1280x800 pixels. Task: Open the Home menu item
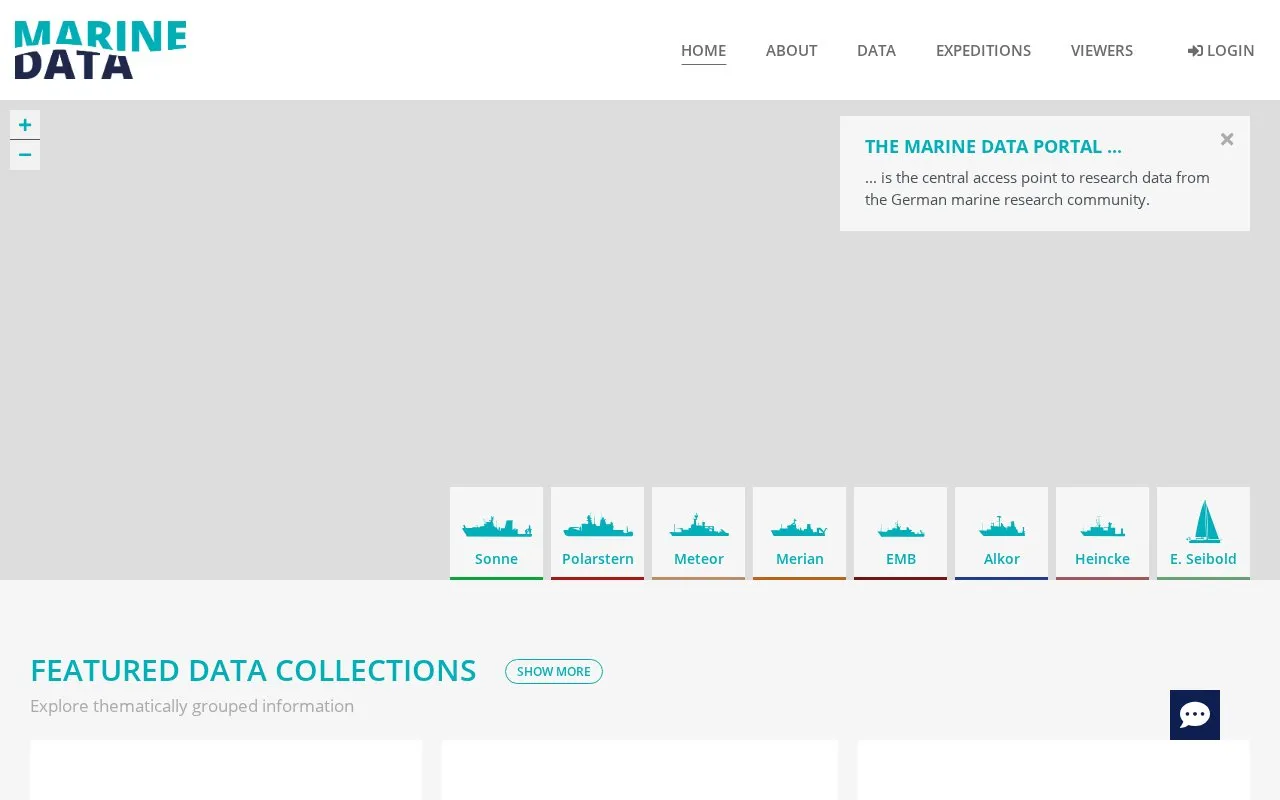coord(704,51)
